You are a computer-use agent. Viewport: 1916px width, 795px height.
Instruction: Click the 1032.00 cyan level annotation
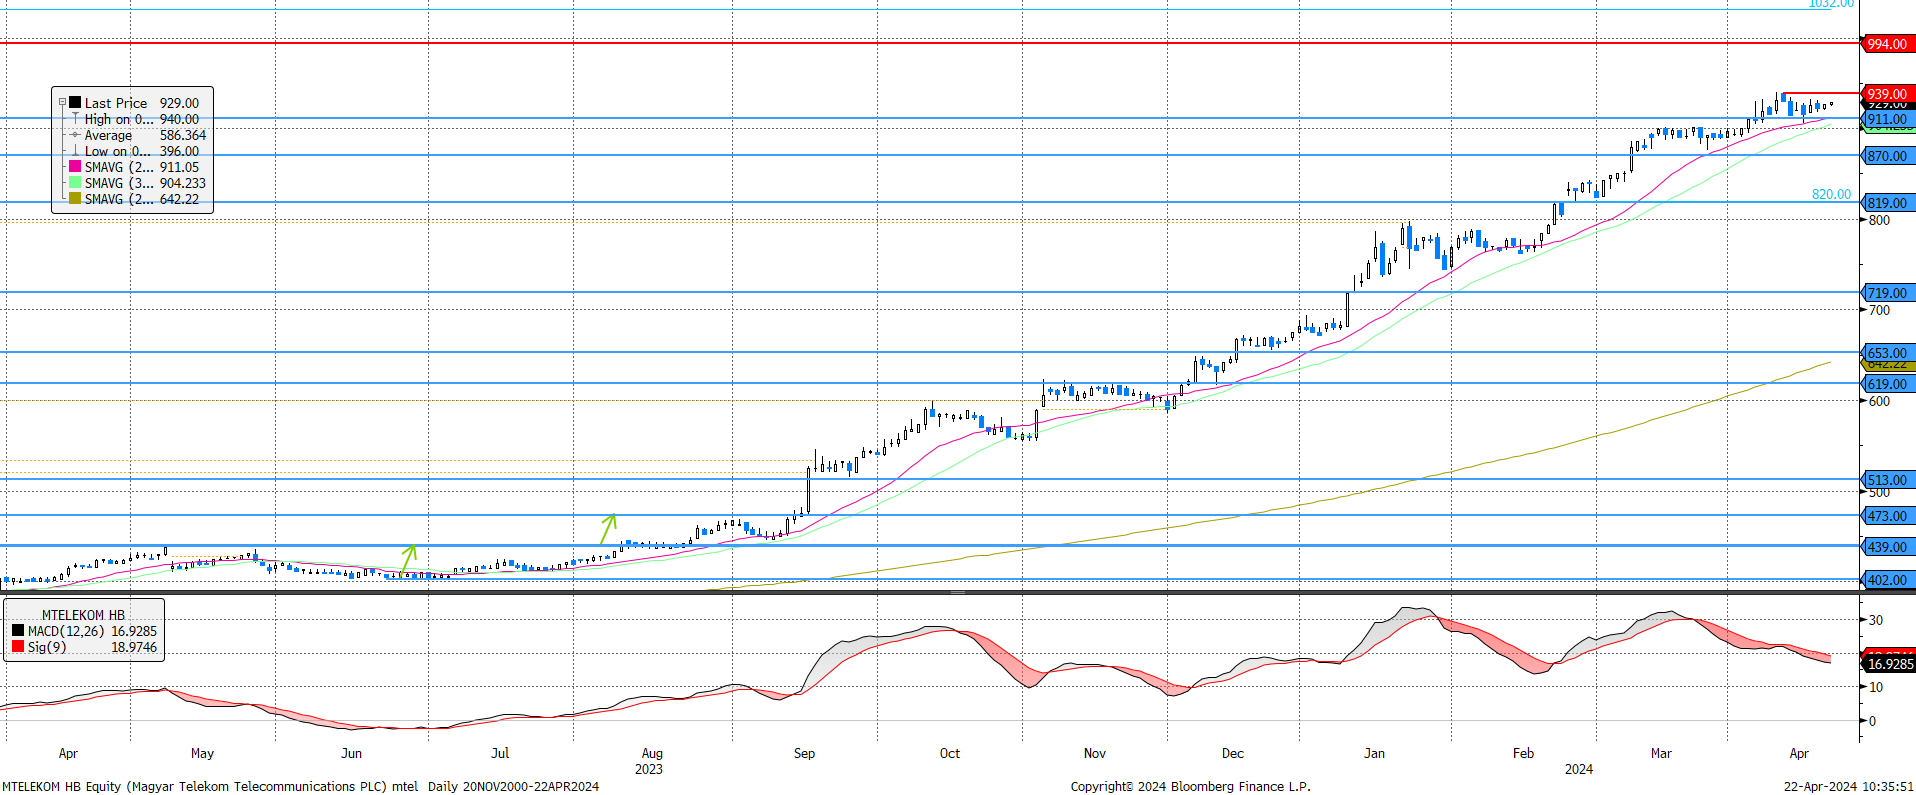1831,4
